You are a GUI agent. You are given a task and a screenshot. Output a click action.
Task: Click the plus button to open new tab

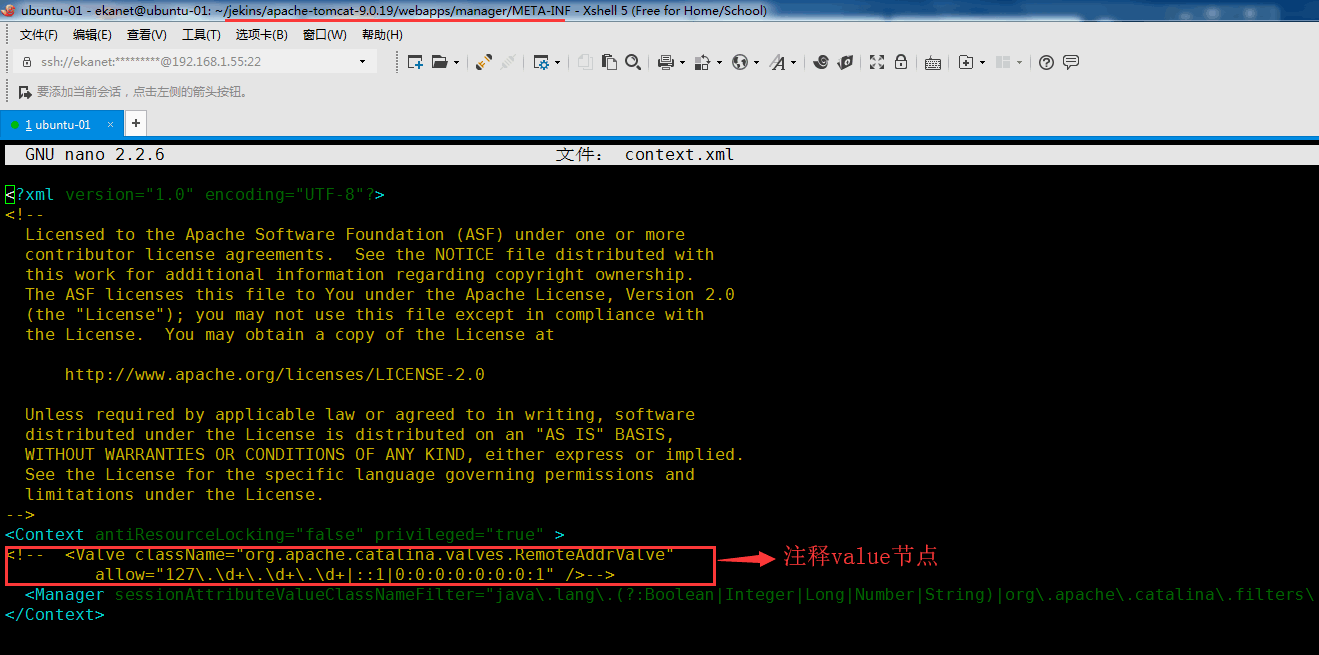click(135, 125)
